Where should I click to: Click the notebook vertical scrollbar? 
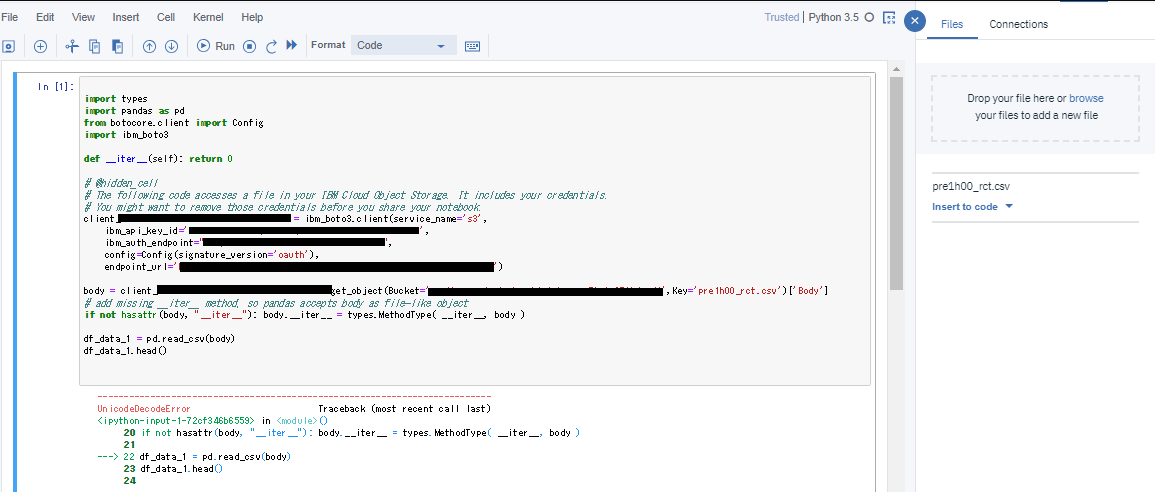pyautogui.click(x=896, y=184)
